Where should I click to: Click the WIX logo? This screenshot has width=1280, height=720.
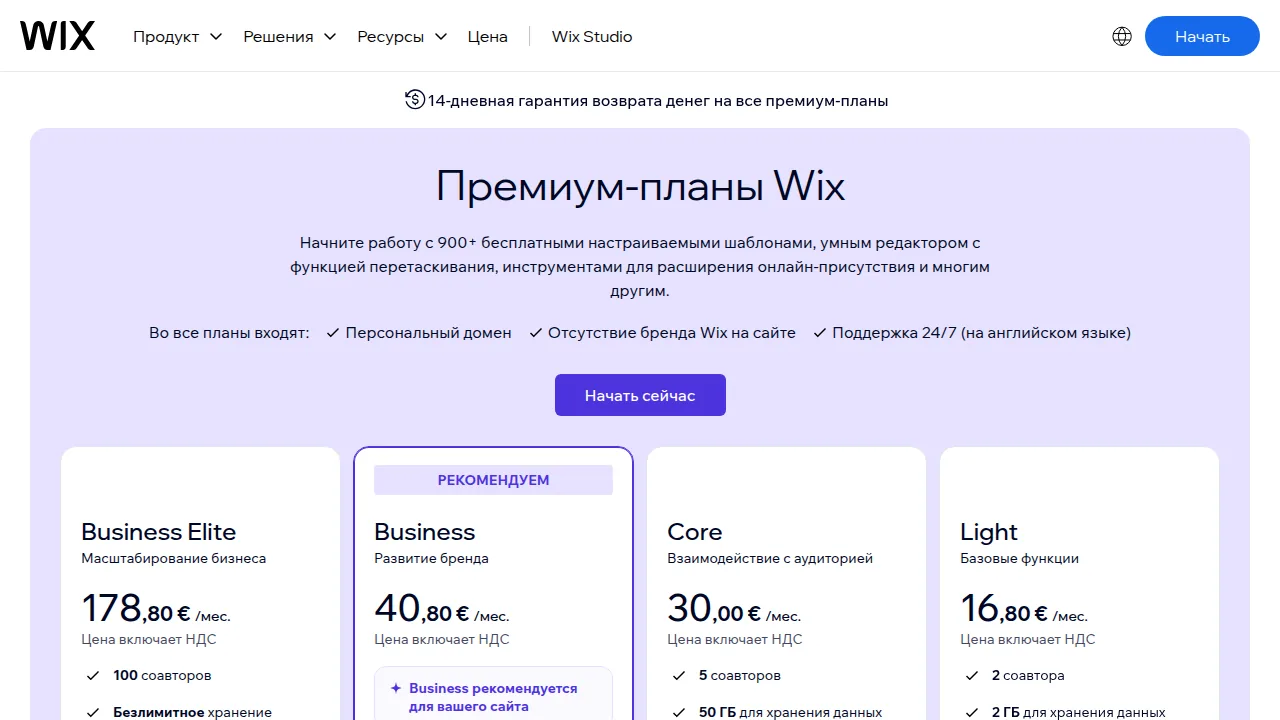tap(57, 36)
